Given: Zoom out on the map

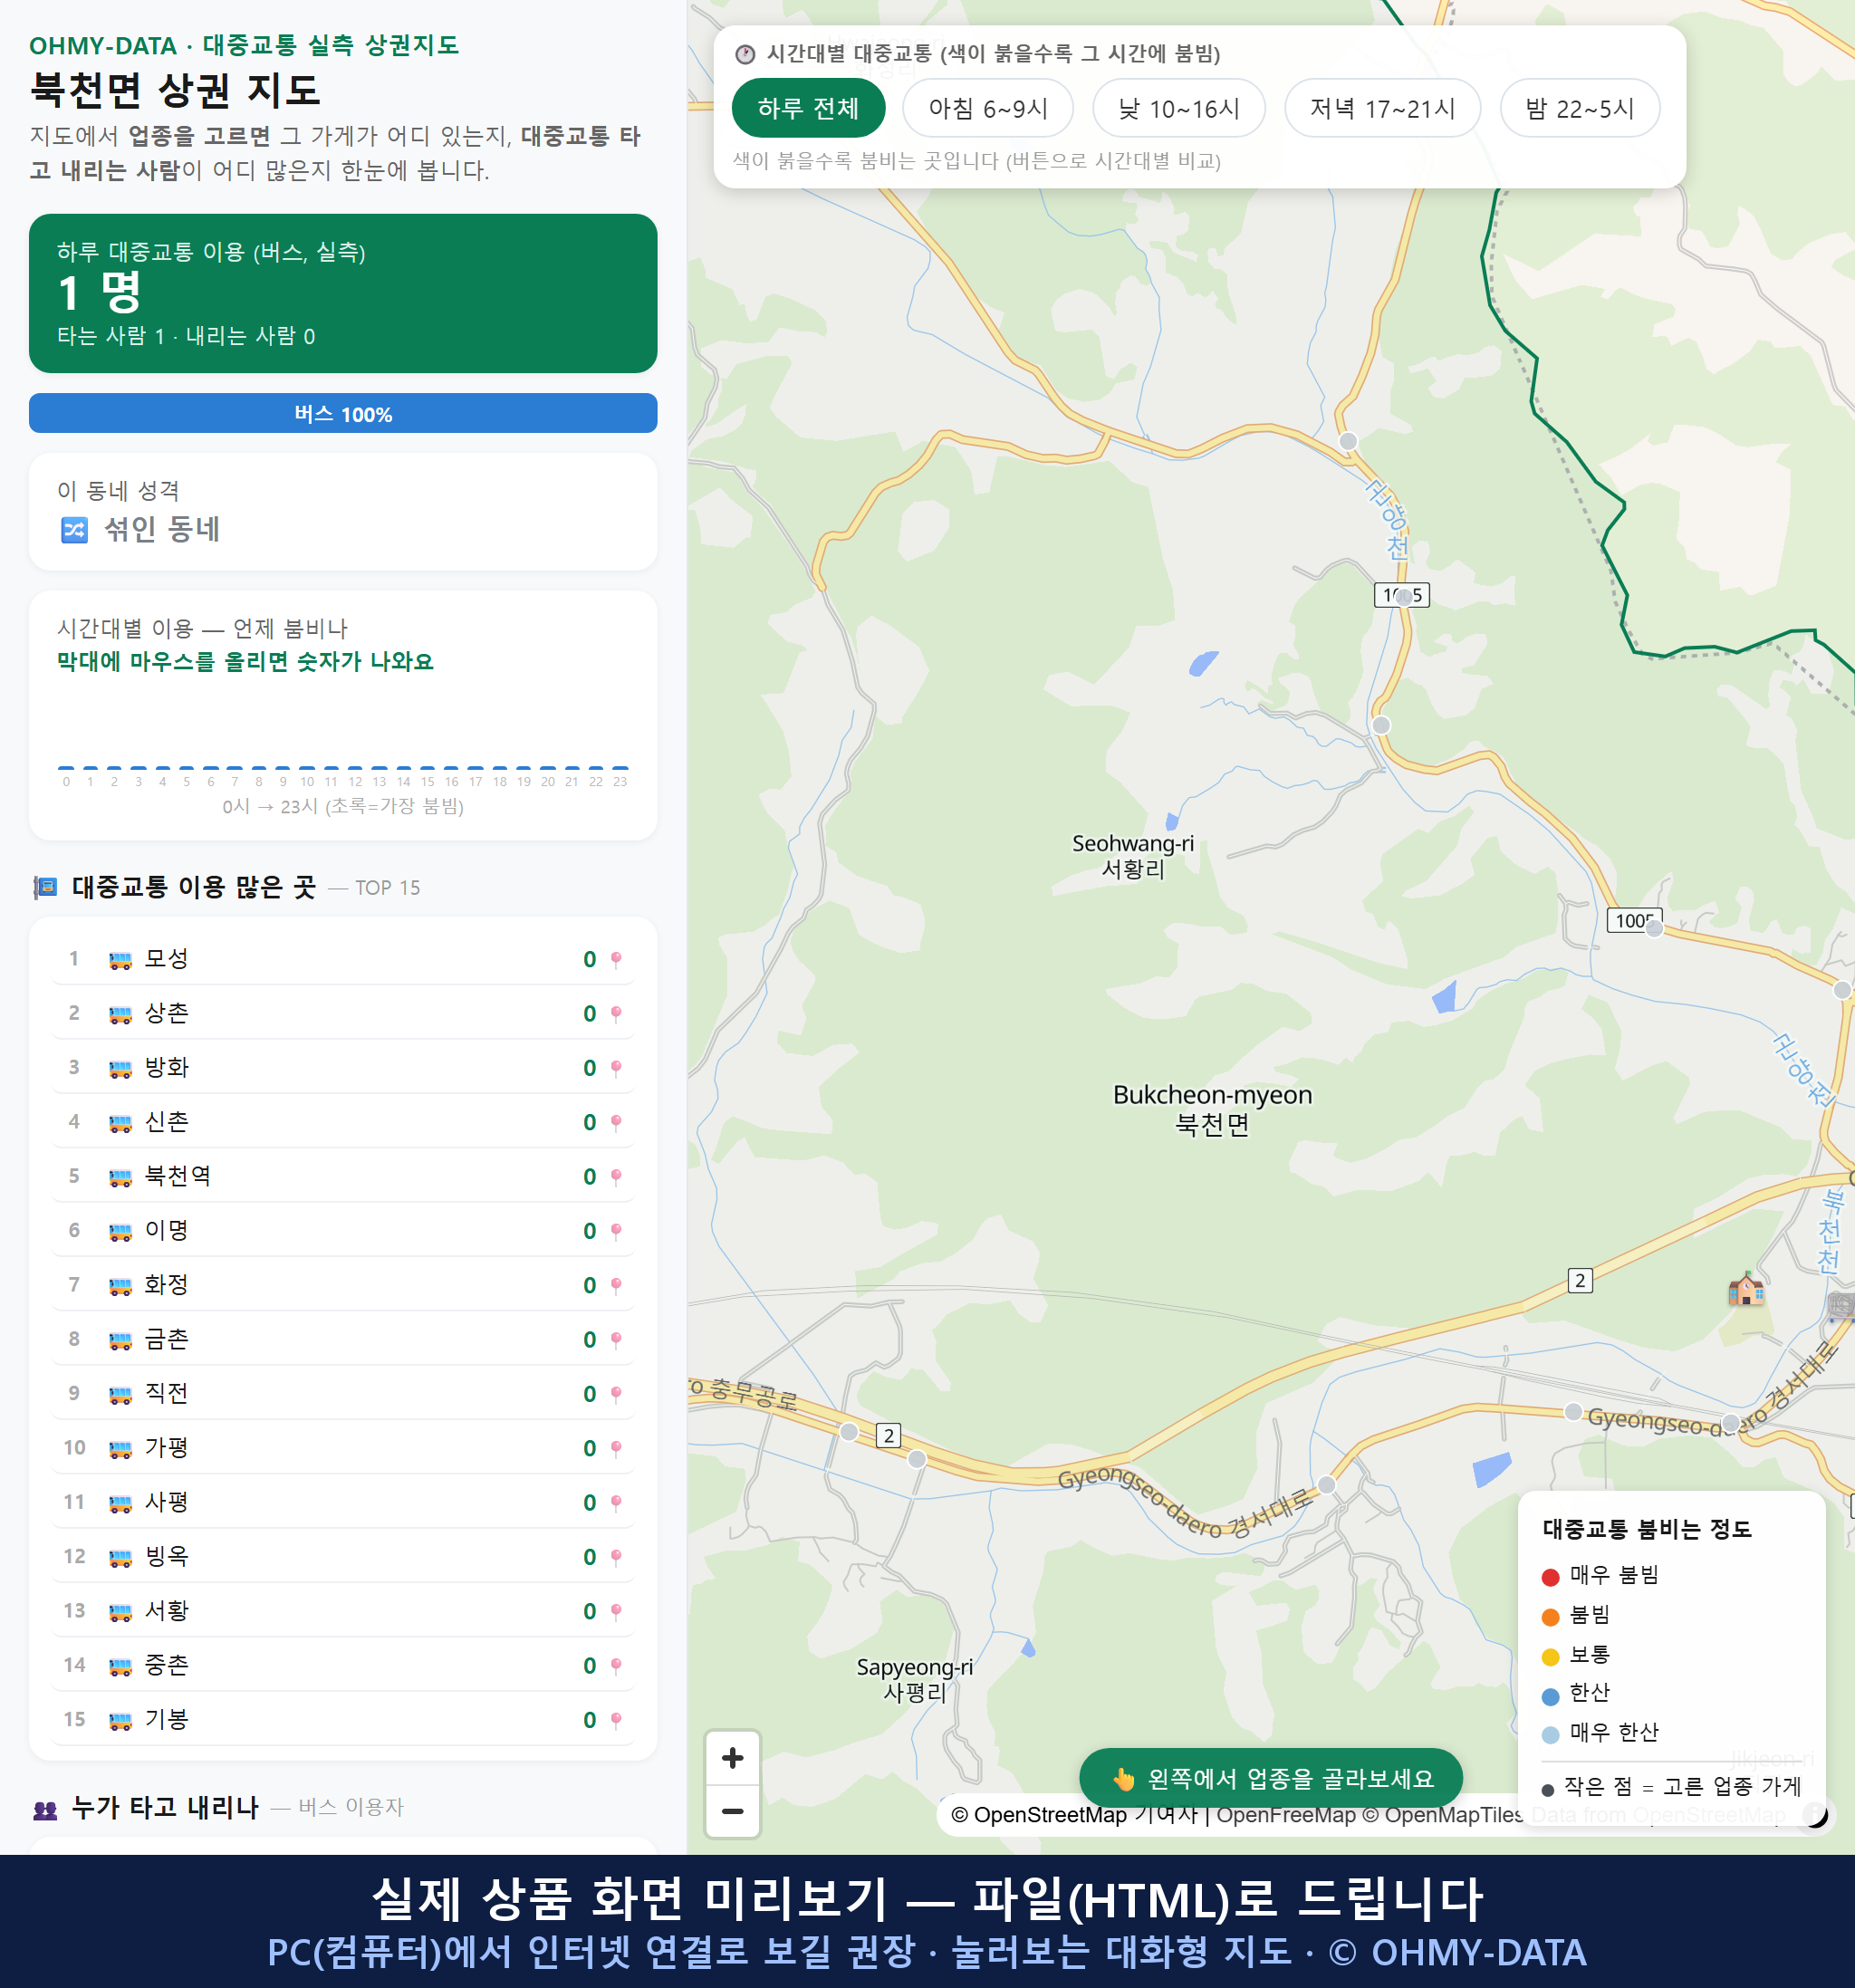Looking at the screenshot, I should pyautogui.click(x=732, y=1811).
